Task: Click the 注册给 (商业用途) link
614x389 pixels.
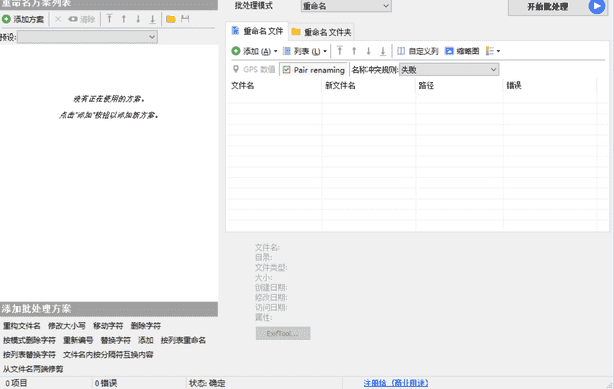Action: [x=396, y=383]
